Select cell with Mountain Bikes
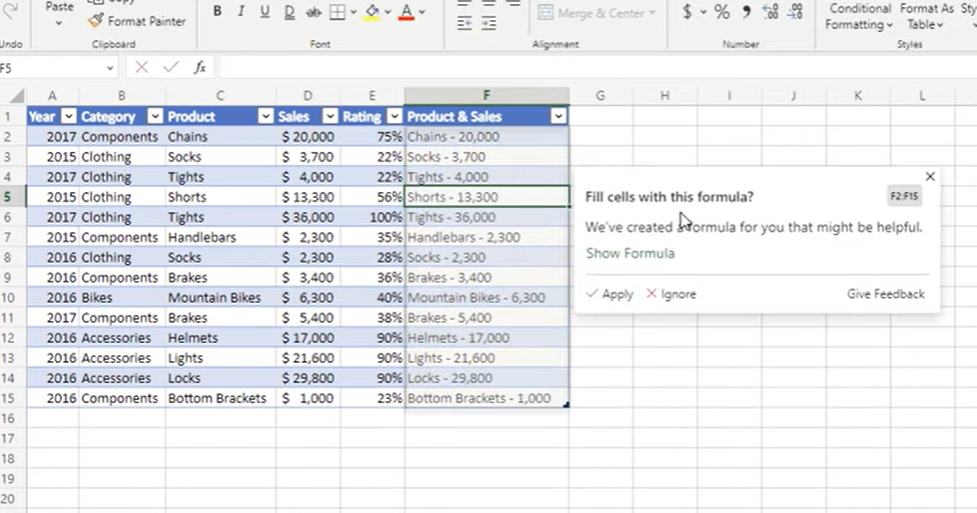The height and width of the screenshot is (513, 977). 221,297
